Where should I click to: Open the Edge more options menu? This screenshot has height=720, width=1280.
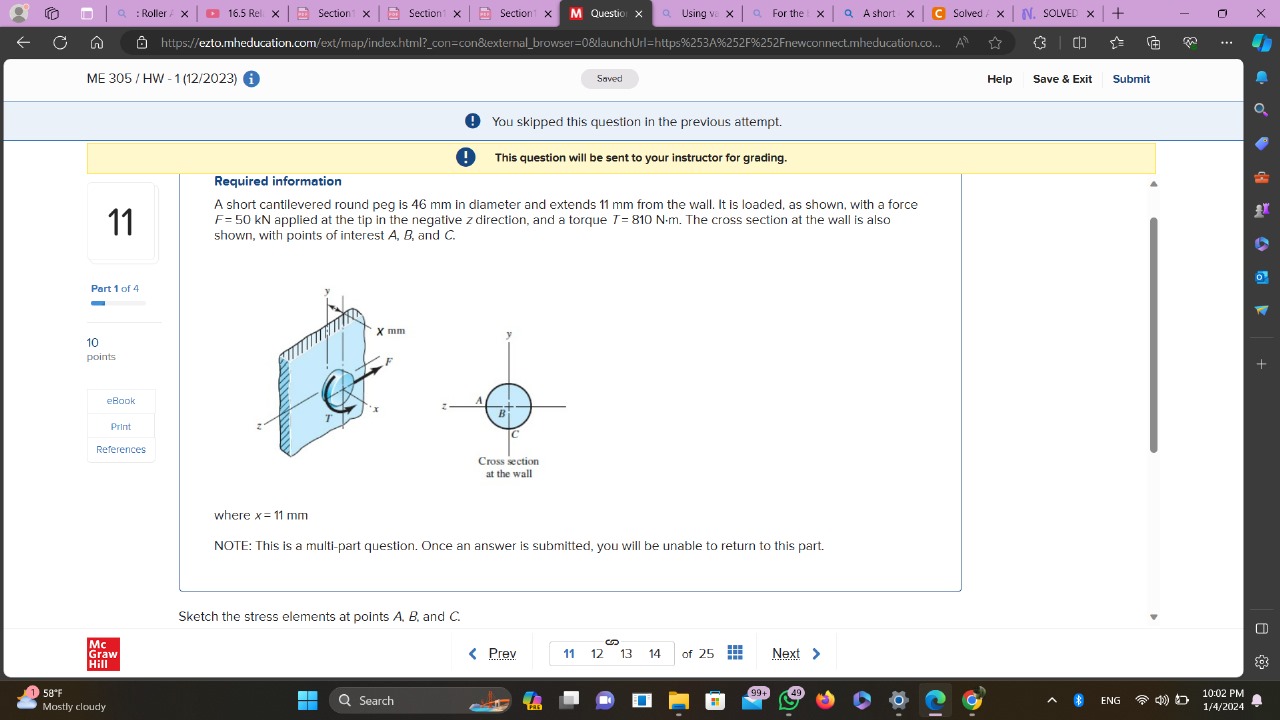pos(1226,43)
